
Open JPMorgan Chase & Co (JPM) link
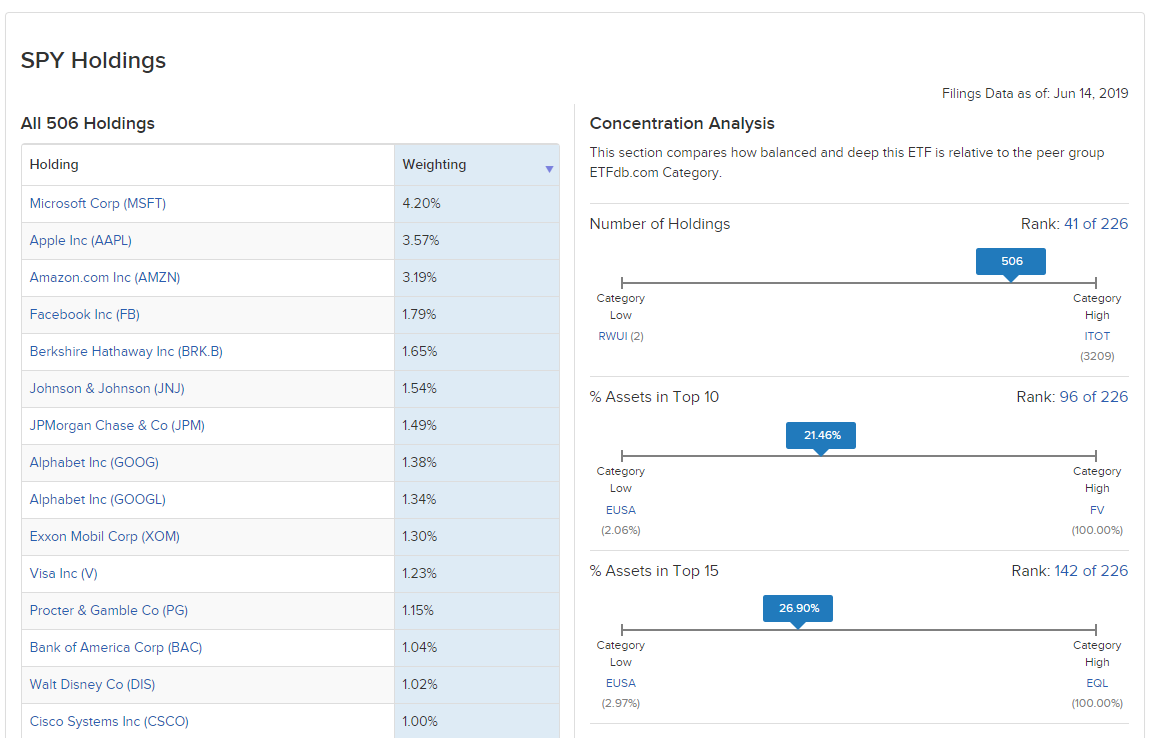coord(117,425)
